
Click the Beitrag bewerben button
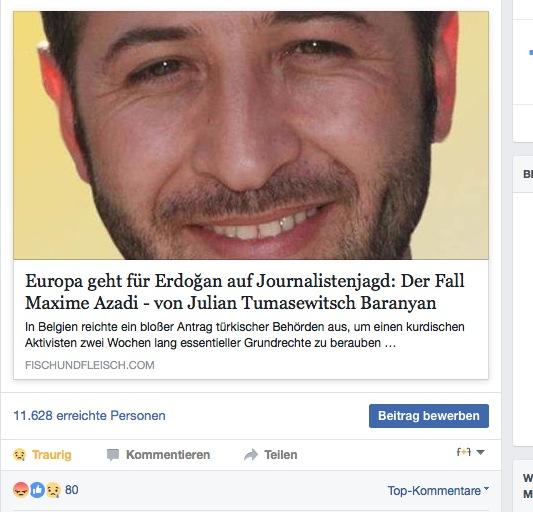point(429,416)
